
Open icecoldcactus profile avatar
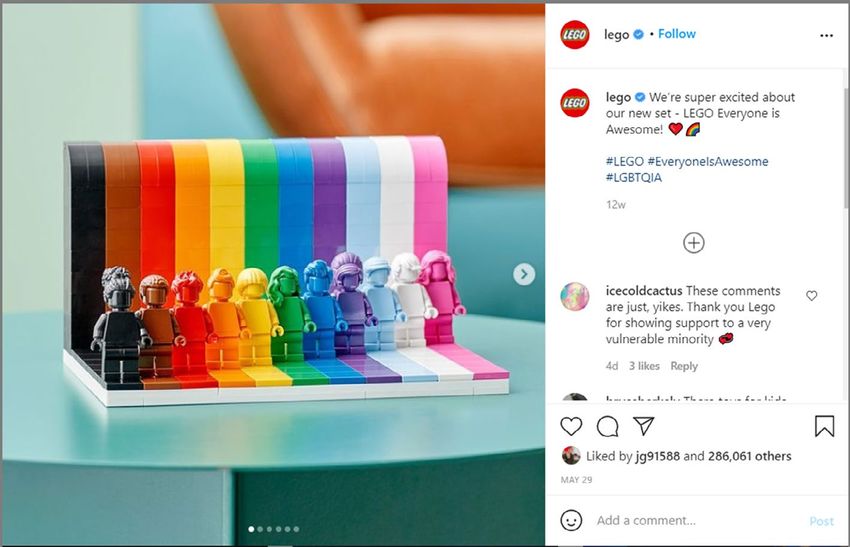[x=575, y=297]
